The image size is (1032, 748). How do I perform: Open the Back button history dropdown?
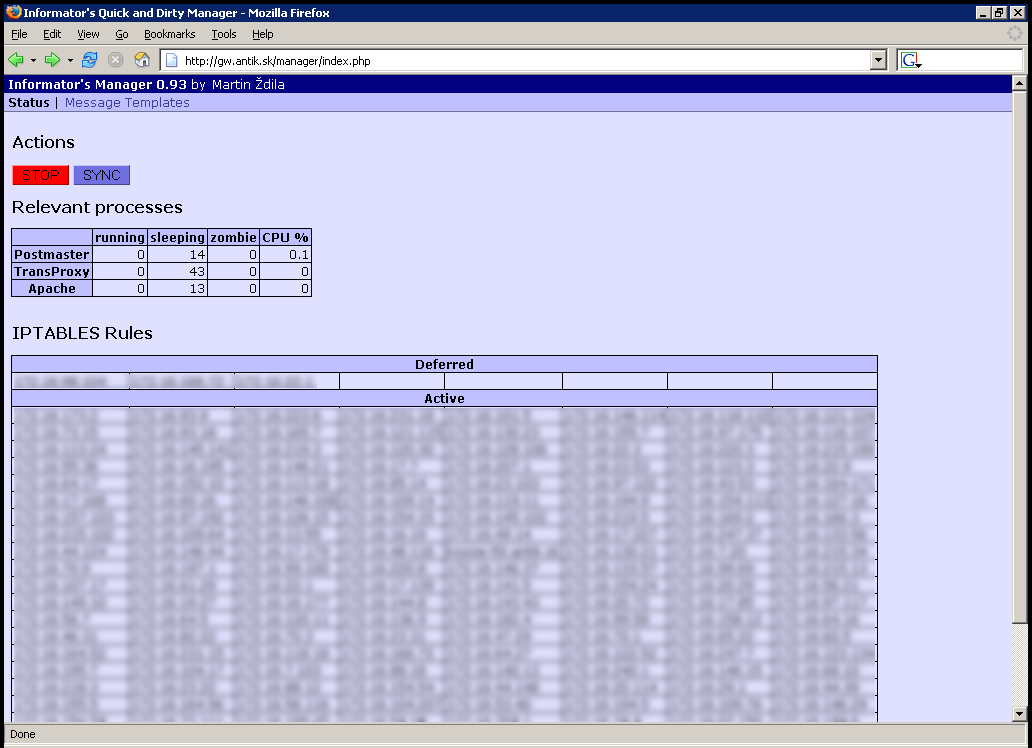click(x=33, y=61)
